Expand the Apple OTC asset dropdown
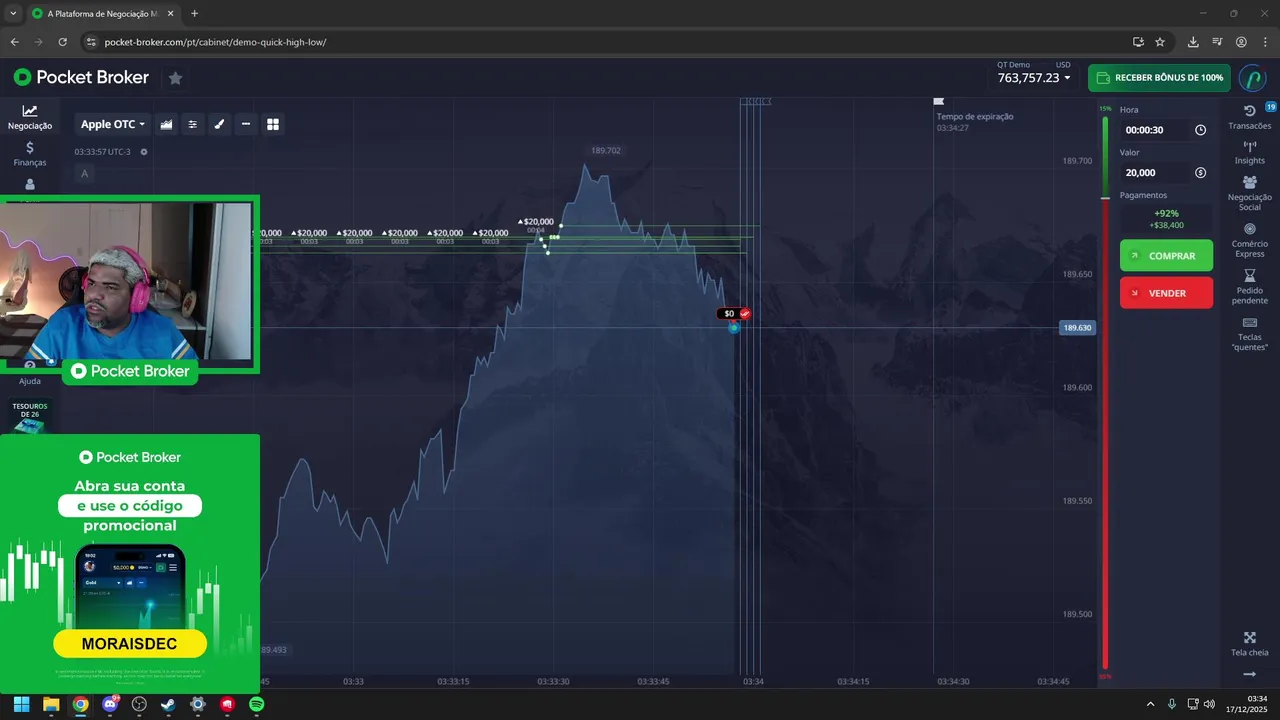This screenshot has width=1280, height=720. (112, 124)
